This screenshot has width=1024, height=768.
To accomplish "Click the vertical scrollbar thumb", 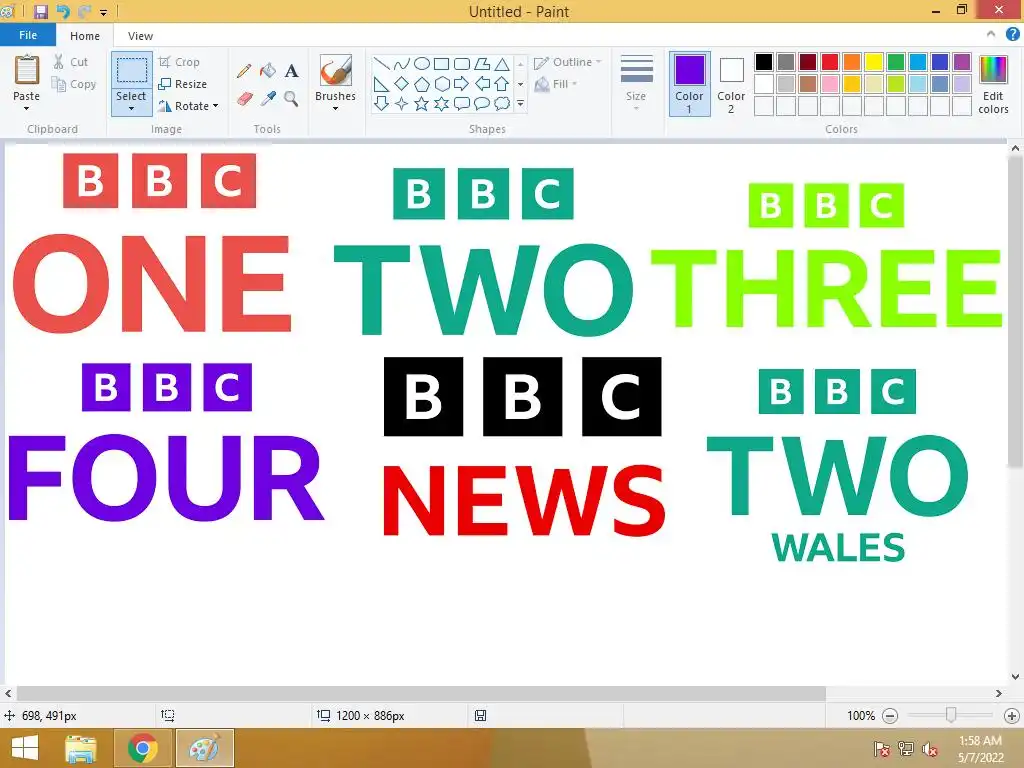I will [x=1015, y=312].
